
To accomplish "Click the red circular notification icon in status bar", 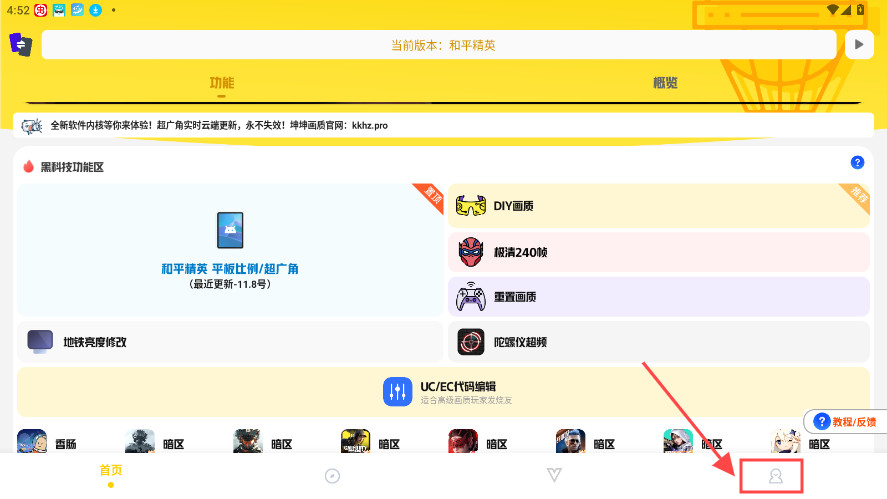I will coord(40,10).
